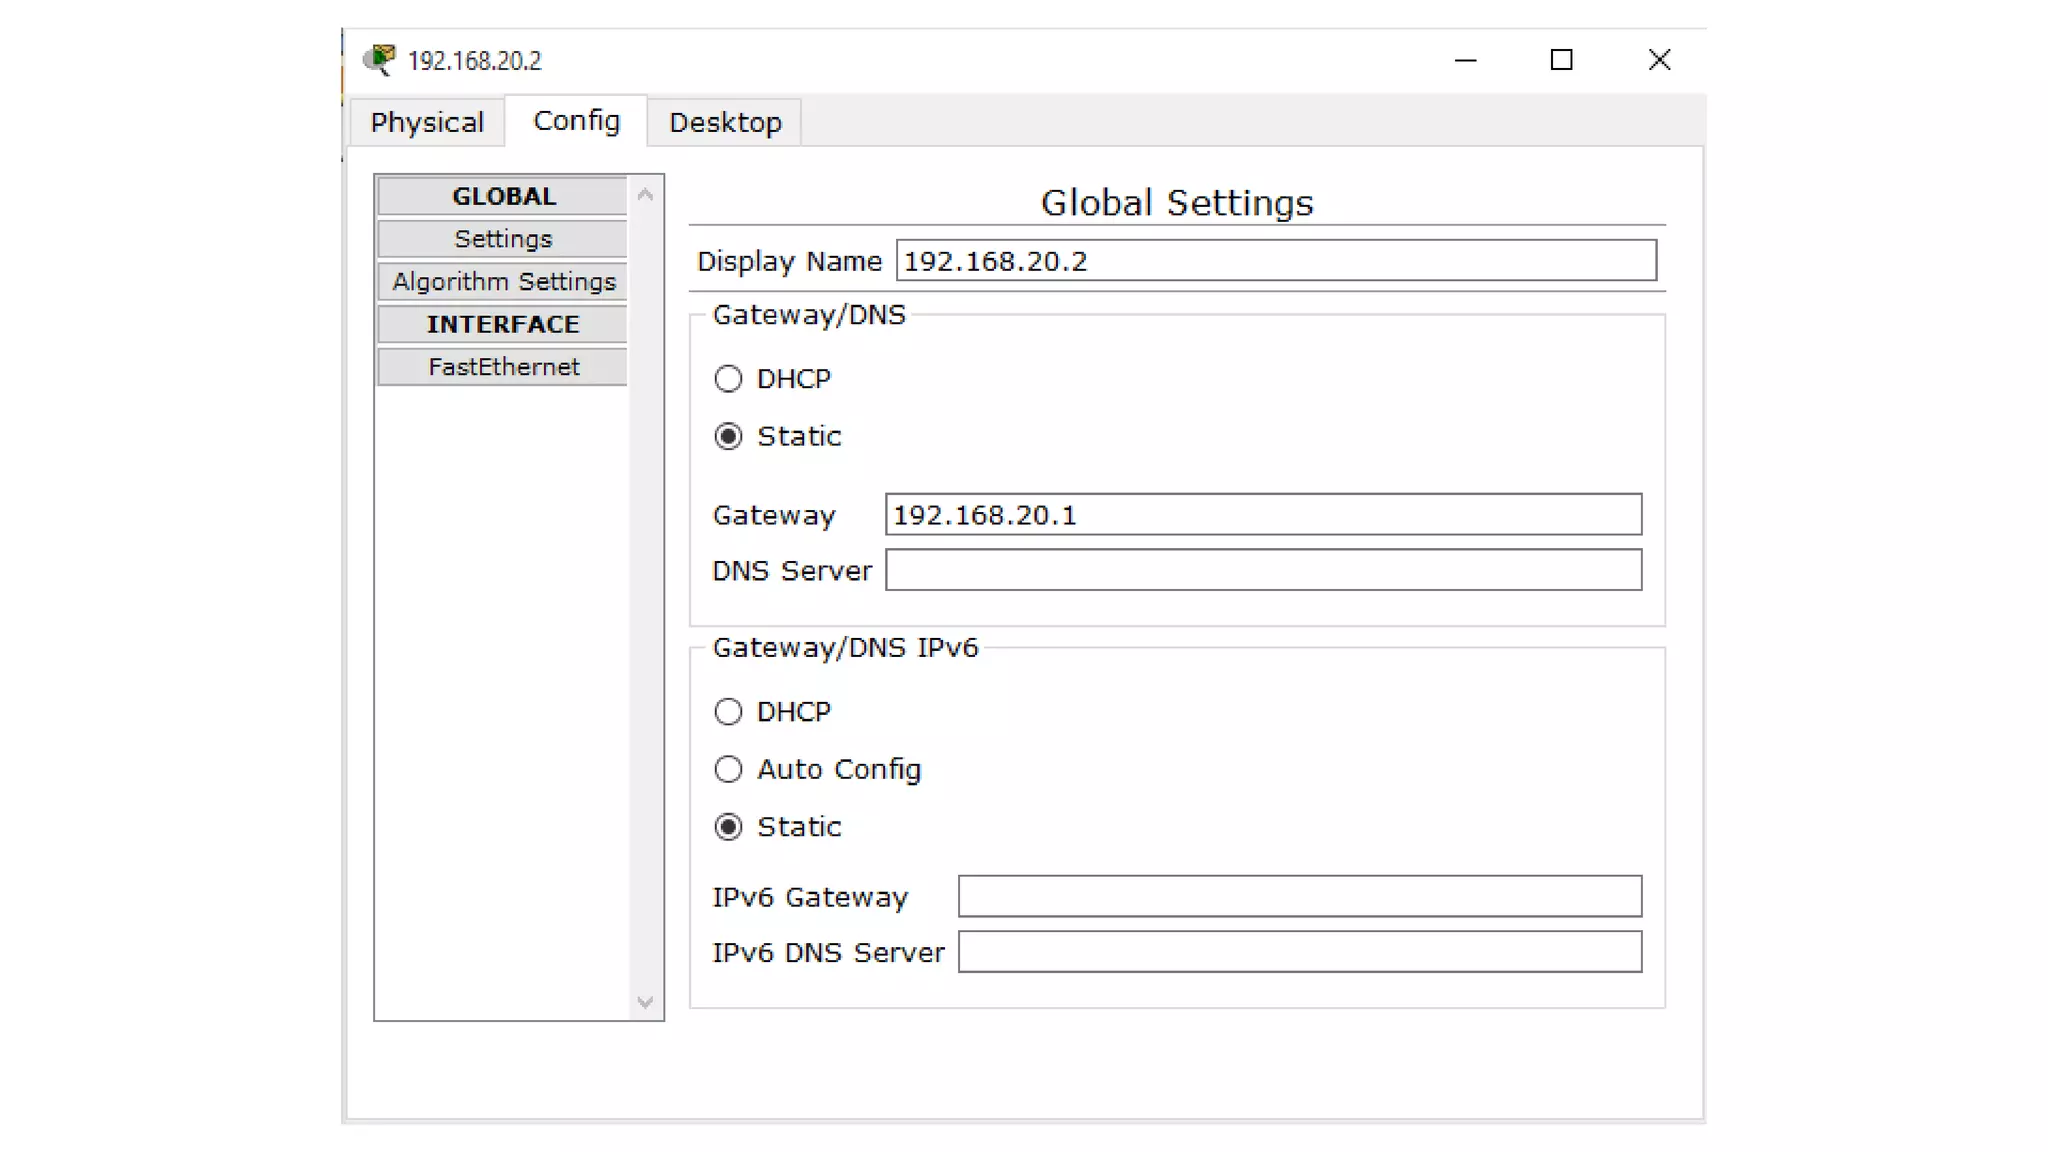Image resolution: width=2048 pixels, height=1152 pixels.
Task: Select the INTERFACE section header
Action: coord(503,324)
